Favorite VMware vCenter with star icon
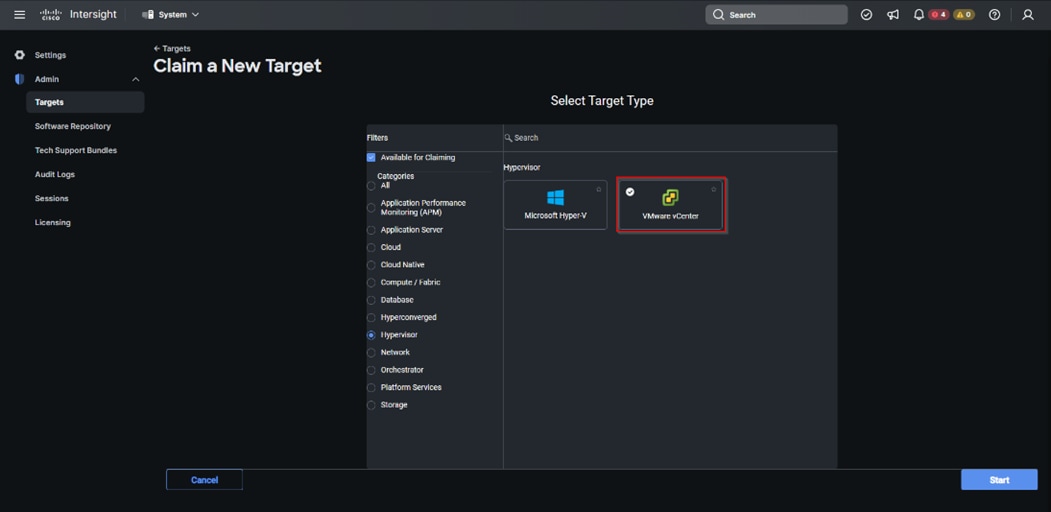Screen dimensions: 1051x512 click(713, 190)
